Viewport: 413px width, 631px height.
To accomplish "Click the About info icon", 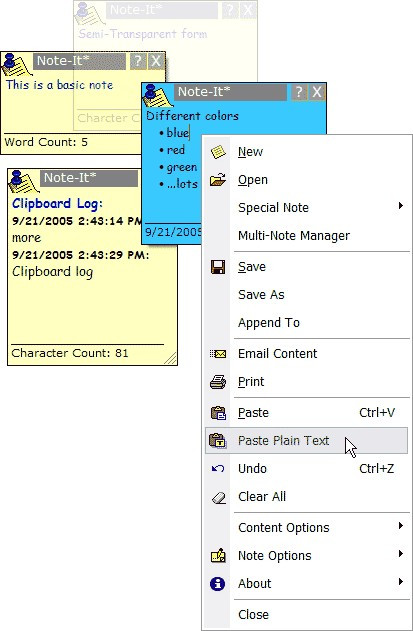I will [217, 584].
